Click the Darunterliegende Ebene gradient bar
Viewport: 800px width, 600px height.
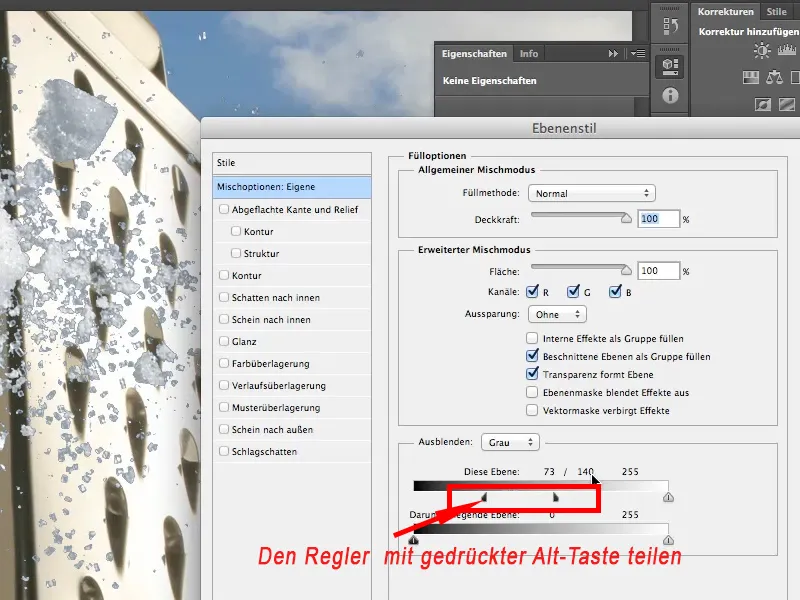[x=541, y=529]
